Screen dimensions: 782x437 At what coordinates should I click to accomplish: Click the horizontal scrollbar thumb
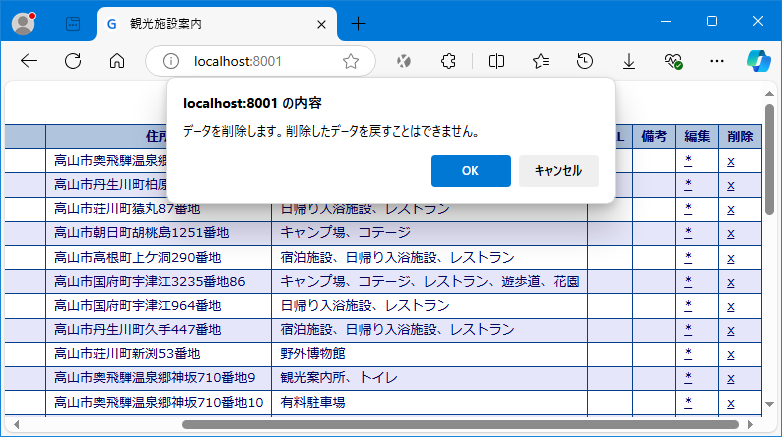tap(460, 425)
